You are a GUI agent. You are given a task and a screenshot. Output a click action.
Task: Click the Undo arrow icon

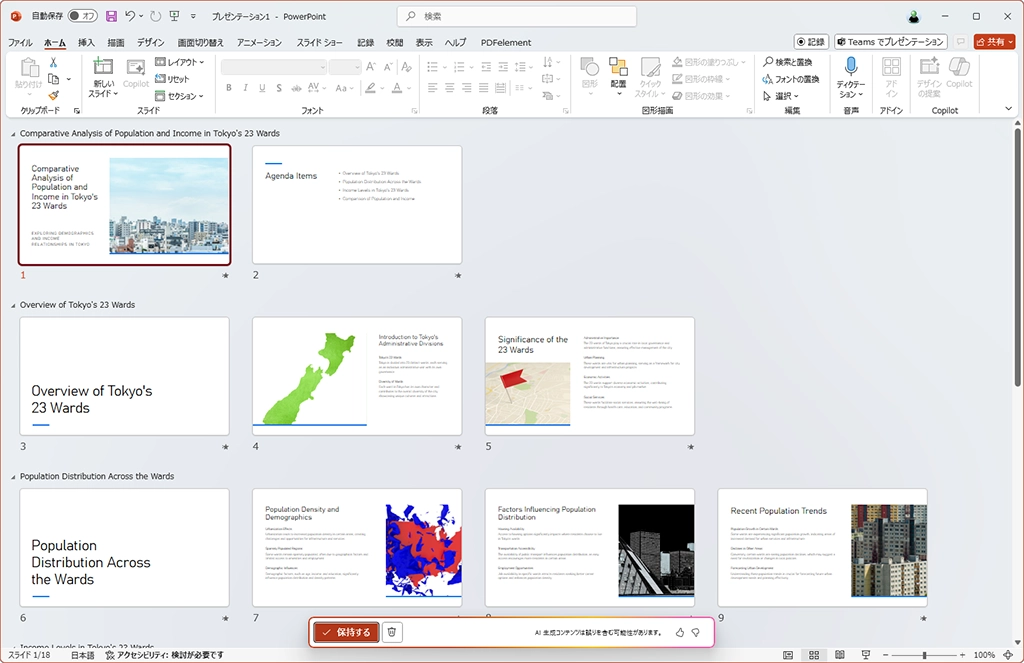pos(130,16)
